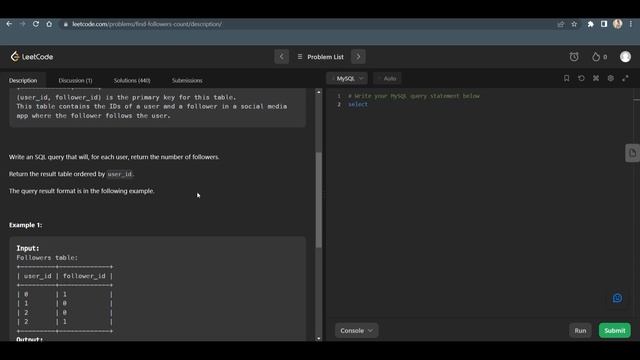Open editor settings gear icon
The height and width of the screenshot is (360, 640).
click(611, 78)
